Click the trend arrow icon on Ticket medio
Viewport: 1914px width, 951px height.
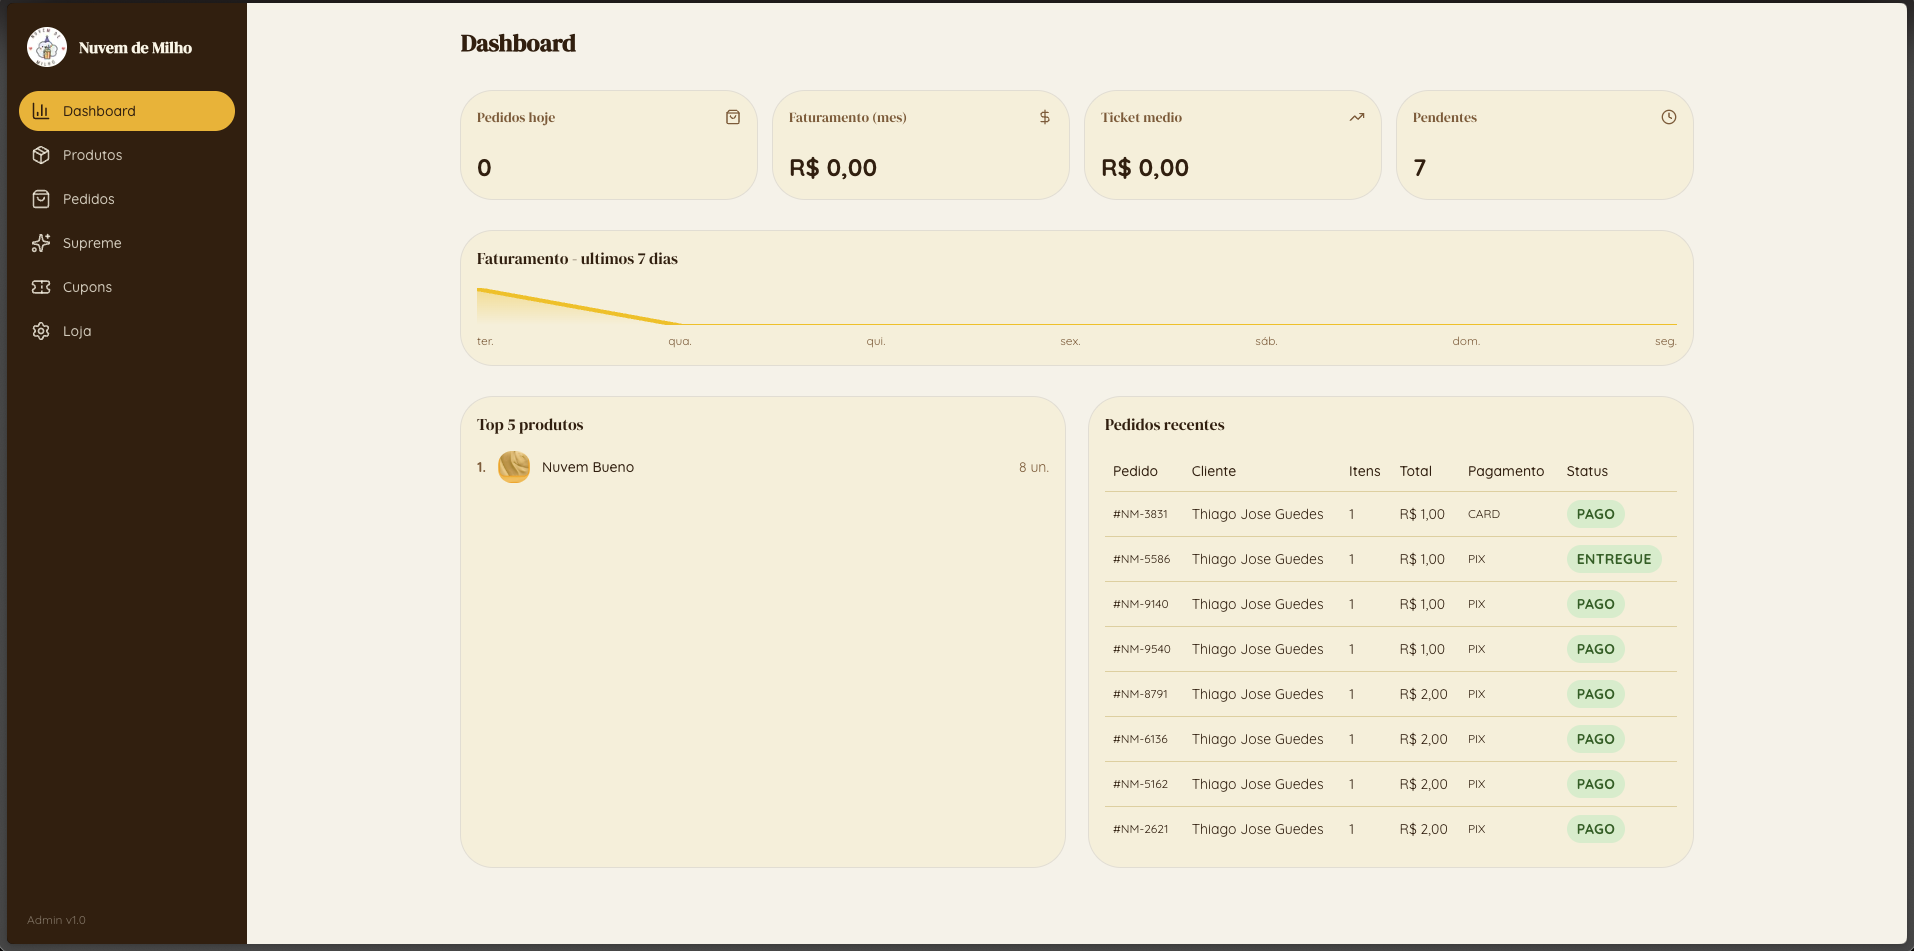click(x=1357, y=117)
